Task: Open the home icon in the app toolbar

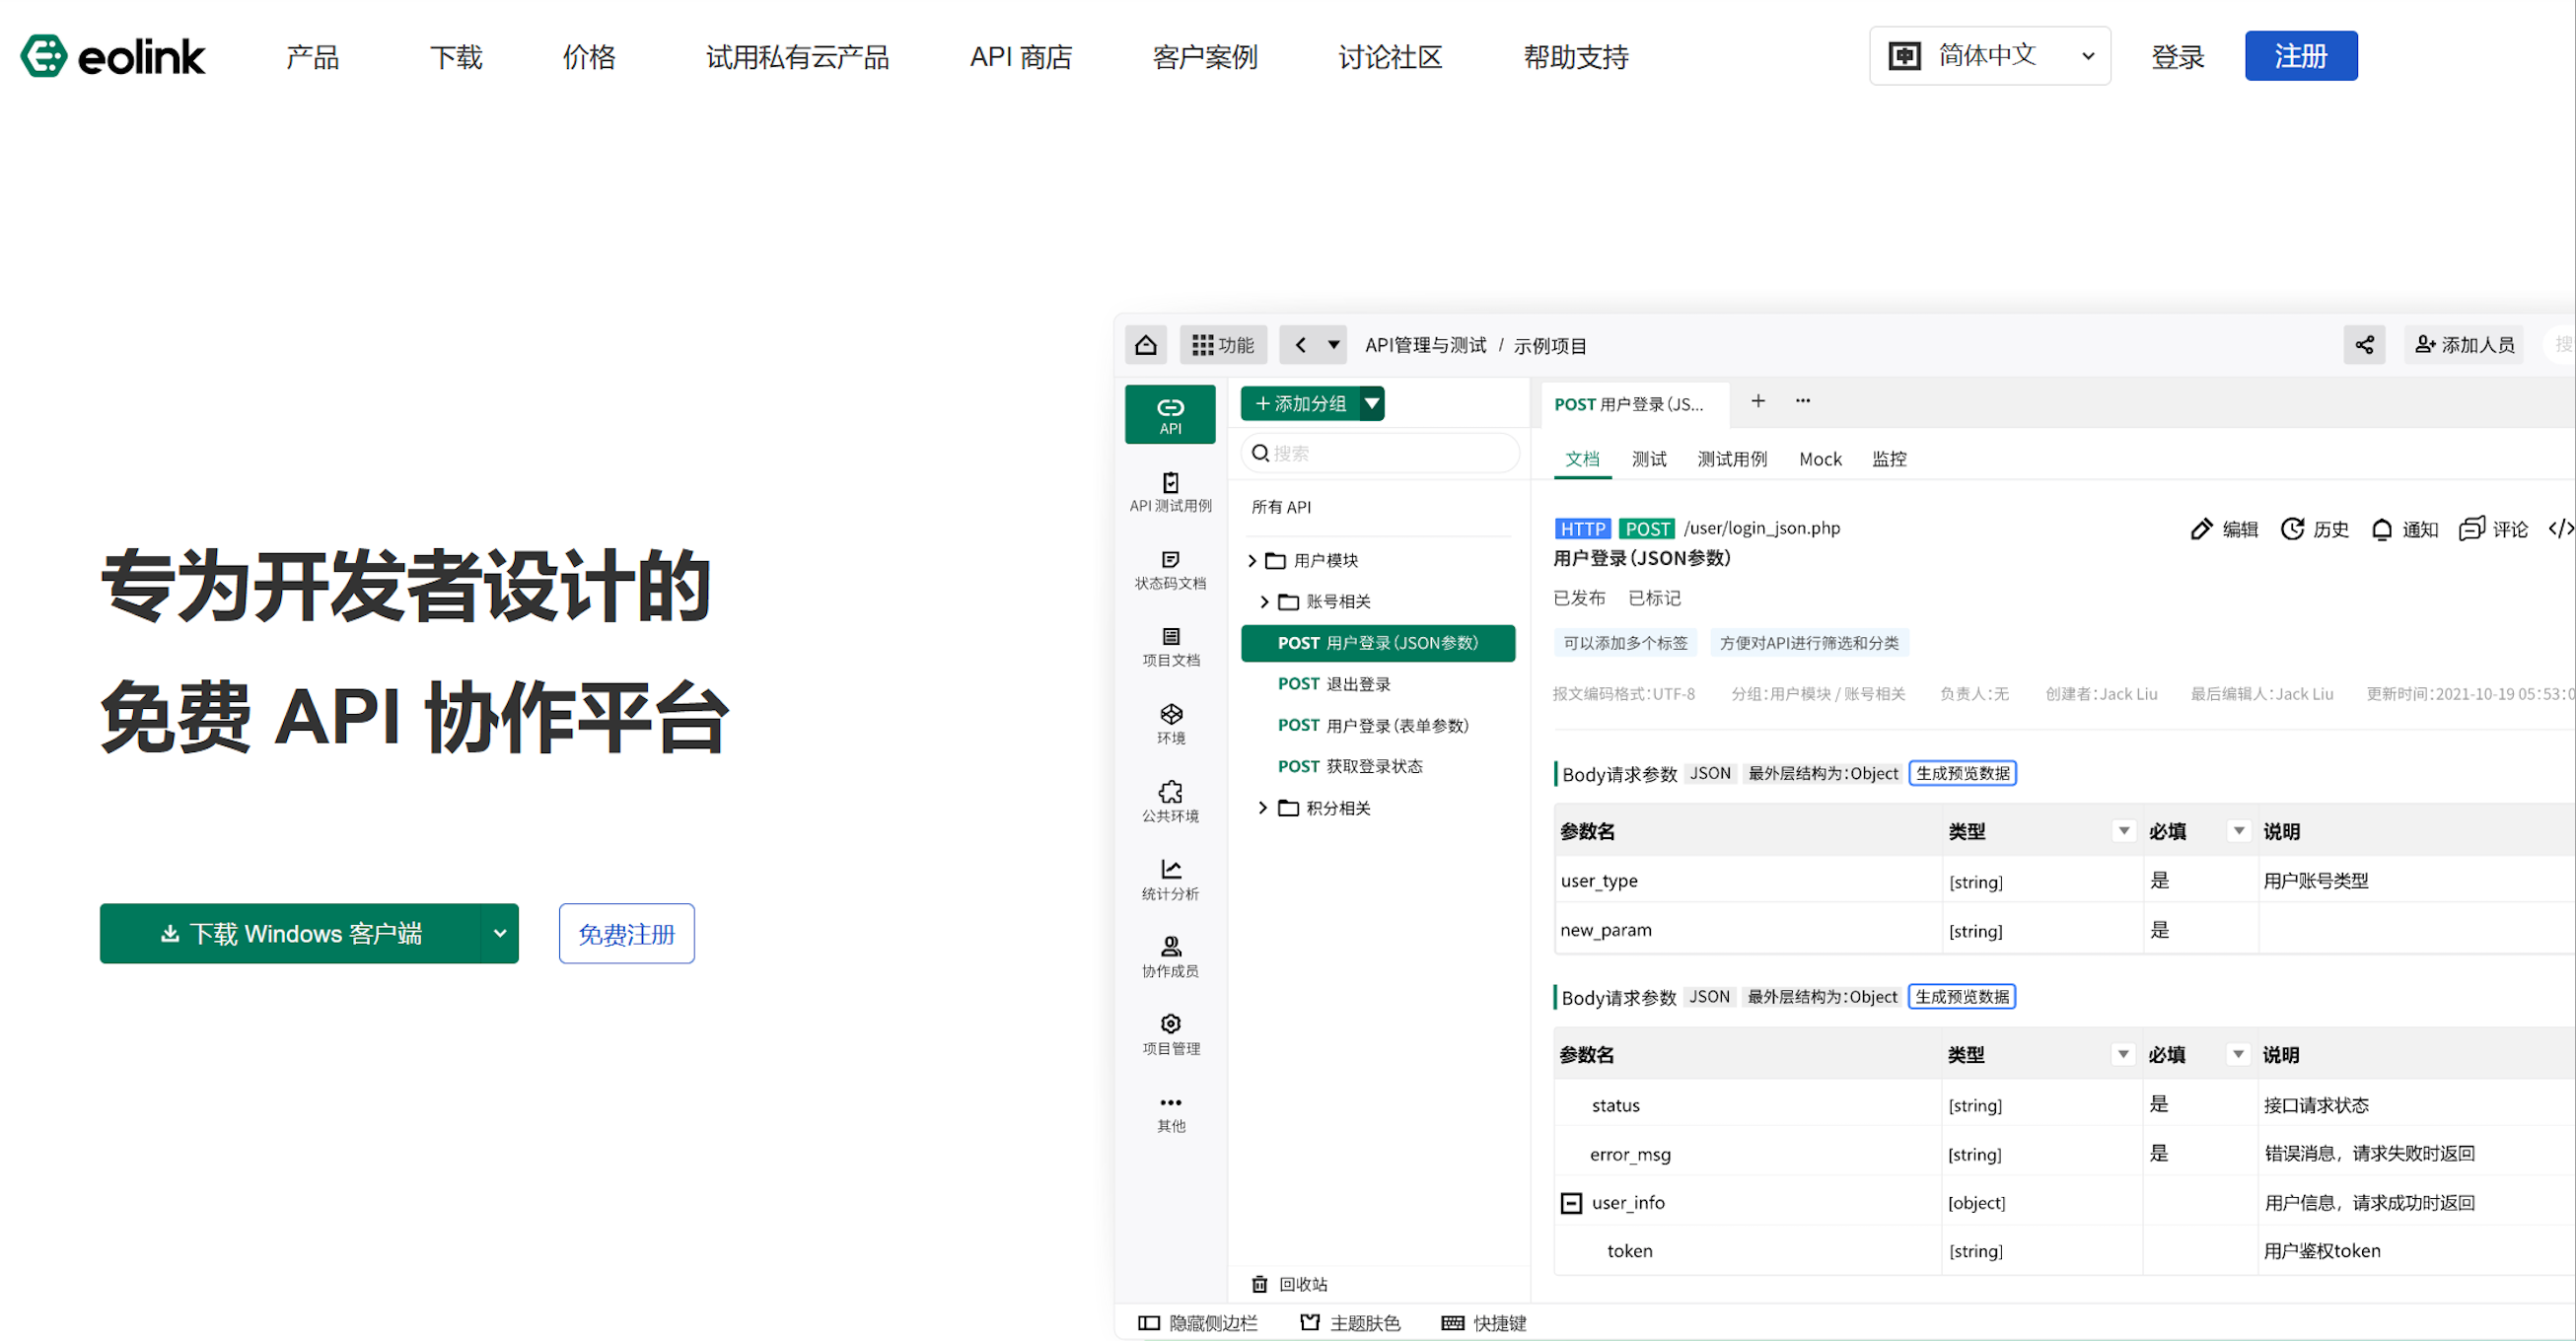Action: point(1146,345)
